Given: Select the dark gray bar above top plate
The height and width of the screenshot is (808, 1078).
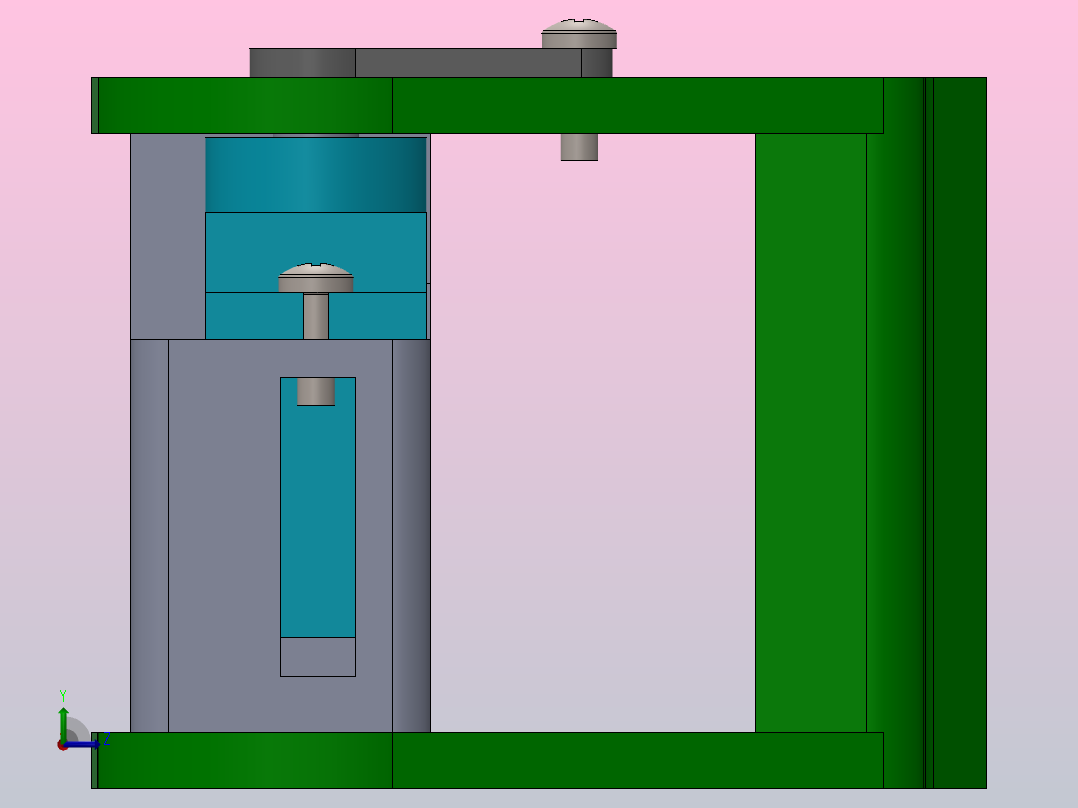Looking at the screenshot, I should [430, 63].
